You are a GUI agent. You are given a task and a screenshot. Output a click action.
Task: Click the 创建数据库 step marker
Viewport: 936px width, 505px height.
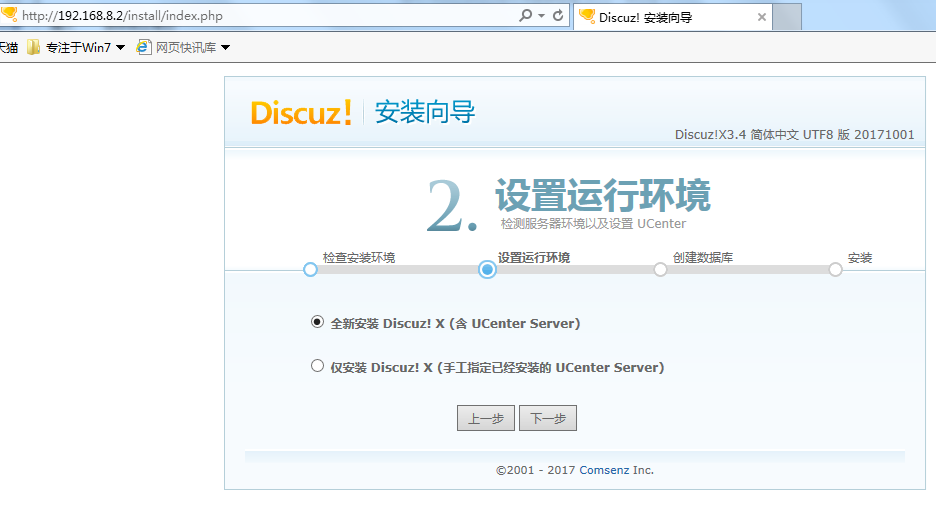pos(660,269)
